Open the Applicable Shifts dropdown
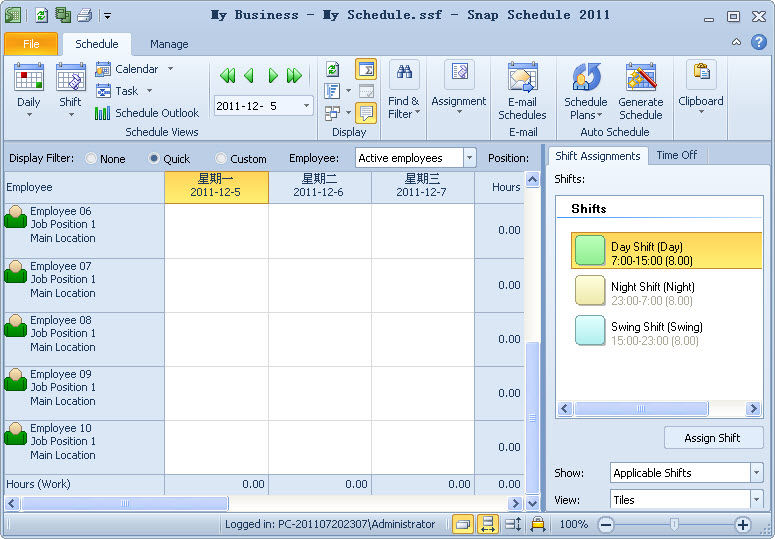 tap(756, 473)
